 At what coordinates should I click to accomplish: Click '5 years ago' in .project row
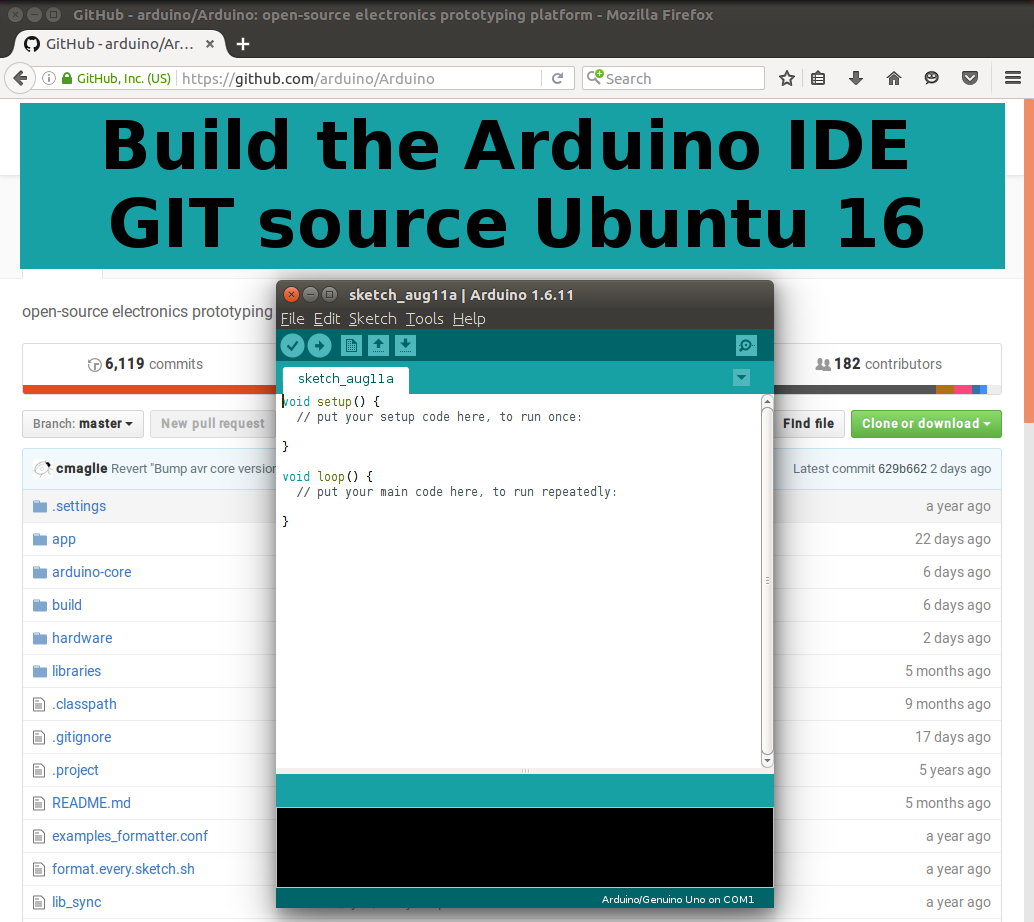[955, 770]
